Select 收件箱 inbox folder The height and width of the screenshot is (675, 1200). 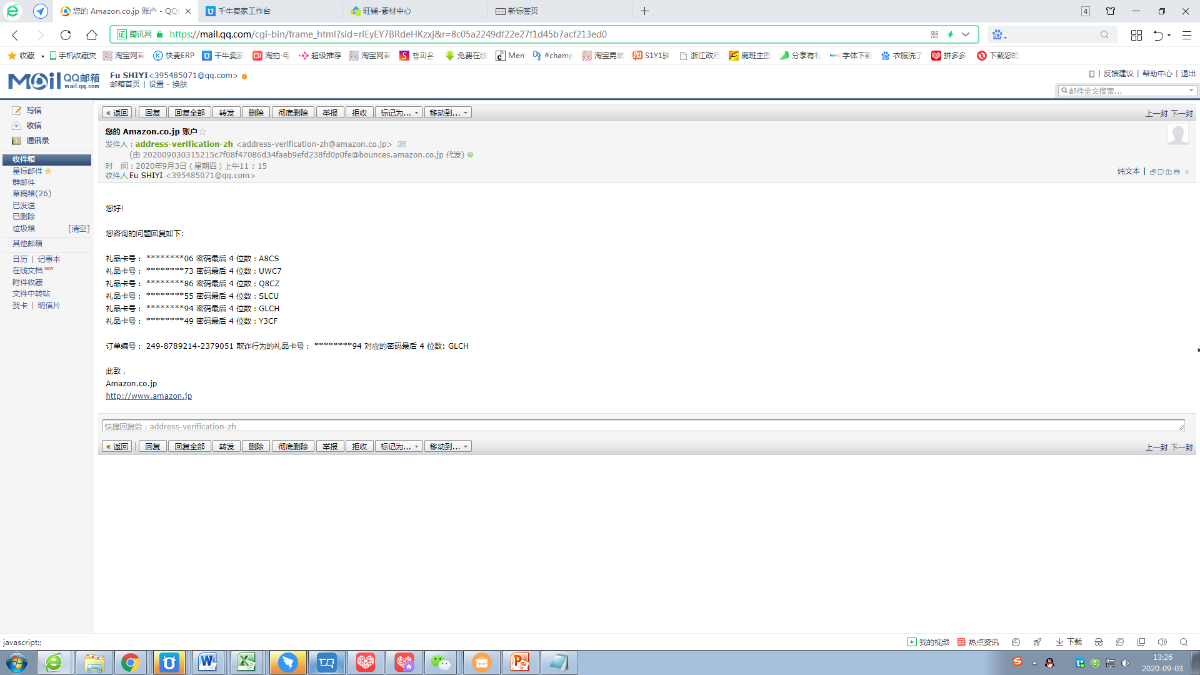pos(47,159)
